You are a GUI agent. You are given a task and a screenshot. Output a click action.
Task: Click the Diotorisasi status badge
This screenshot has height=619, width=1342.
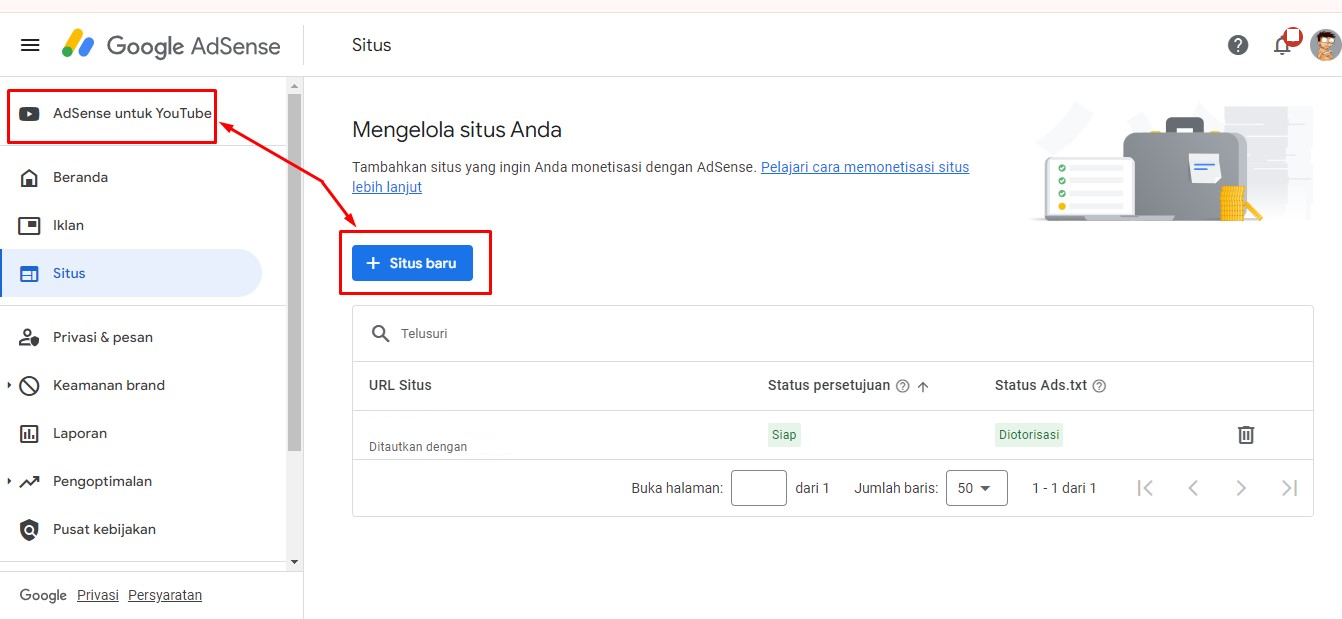(x=1029, y=435)
